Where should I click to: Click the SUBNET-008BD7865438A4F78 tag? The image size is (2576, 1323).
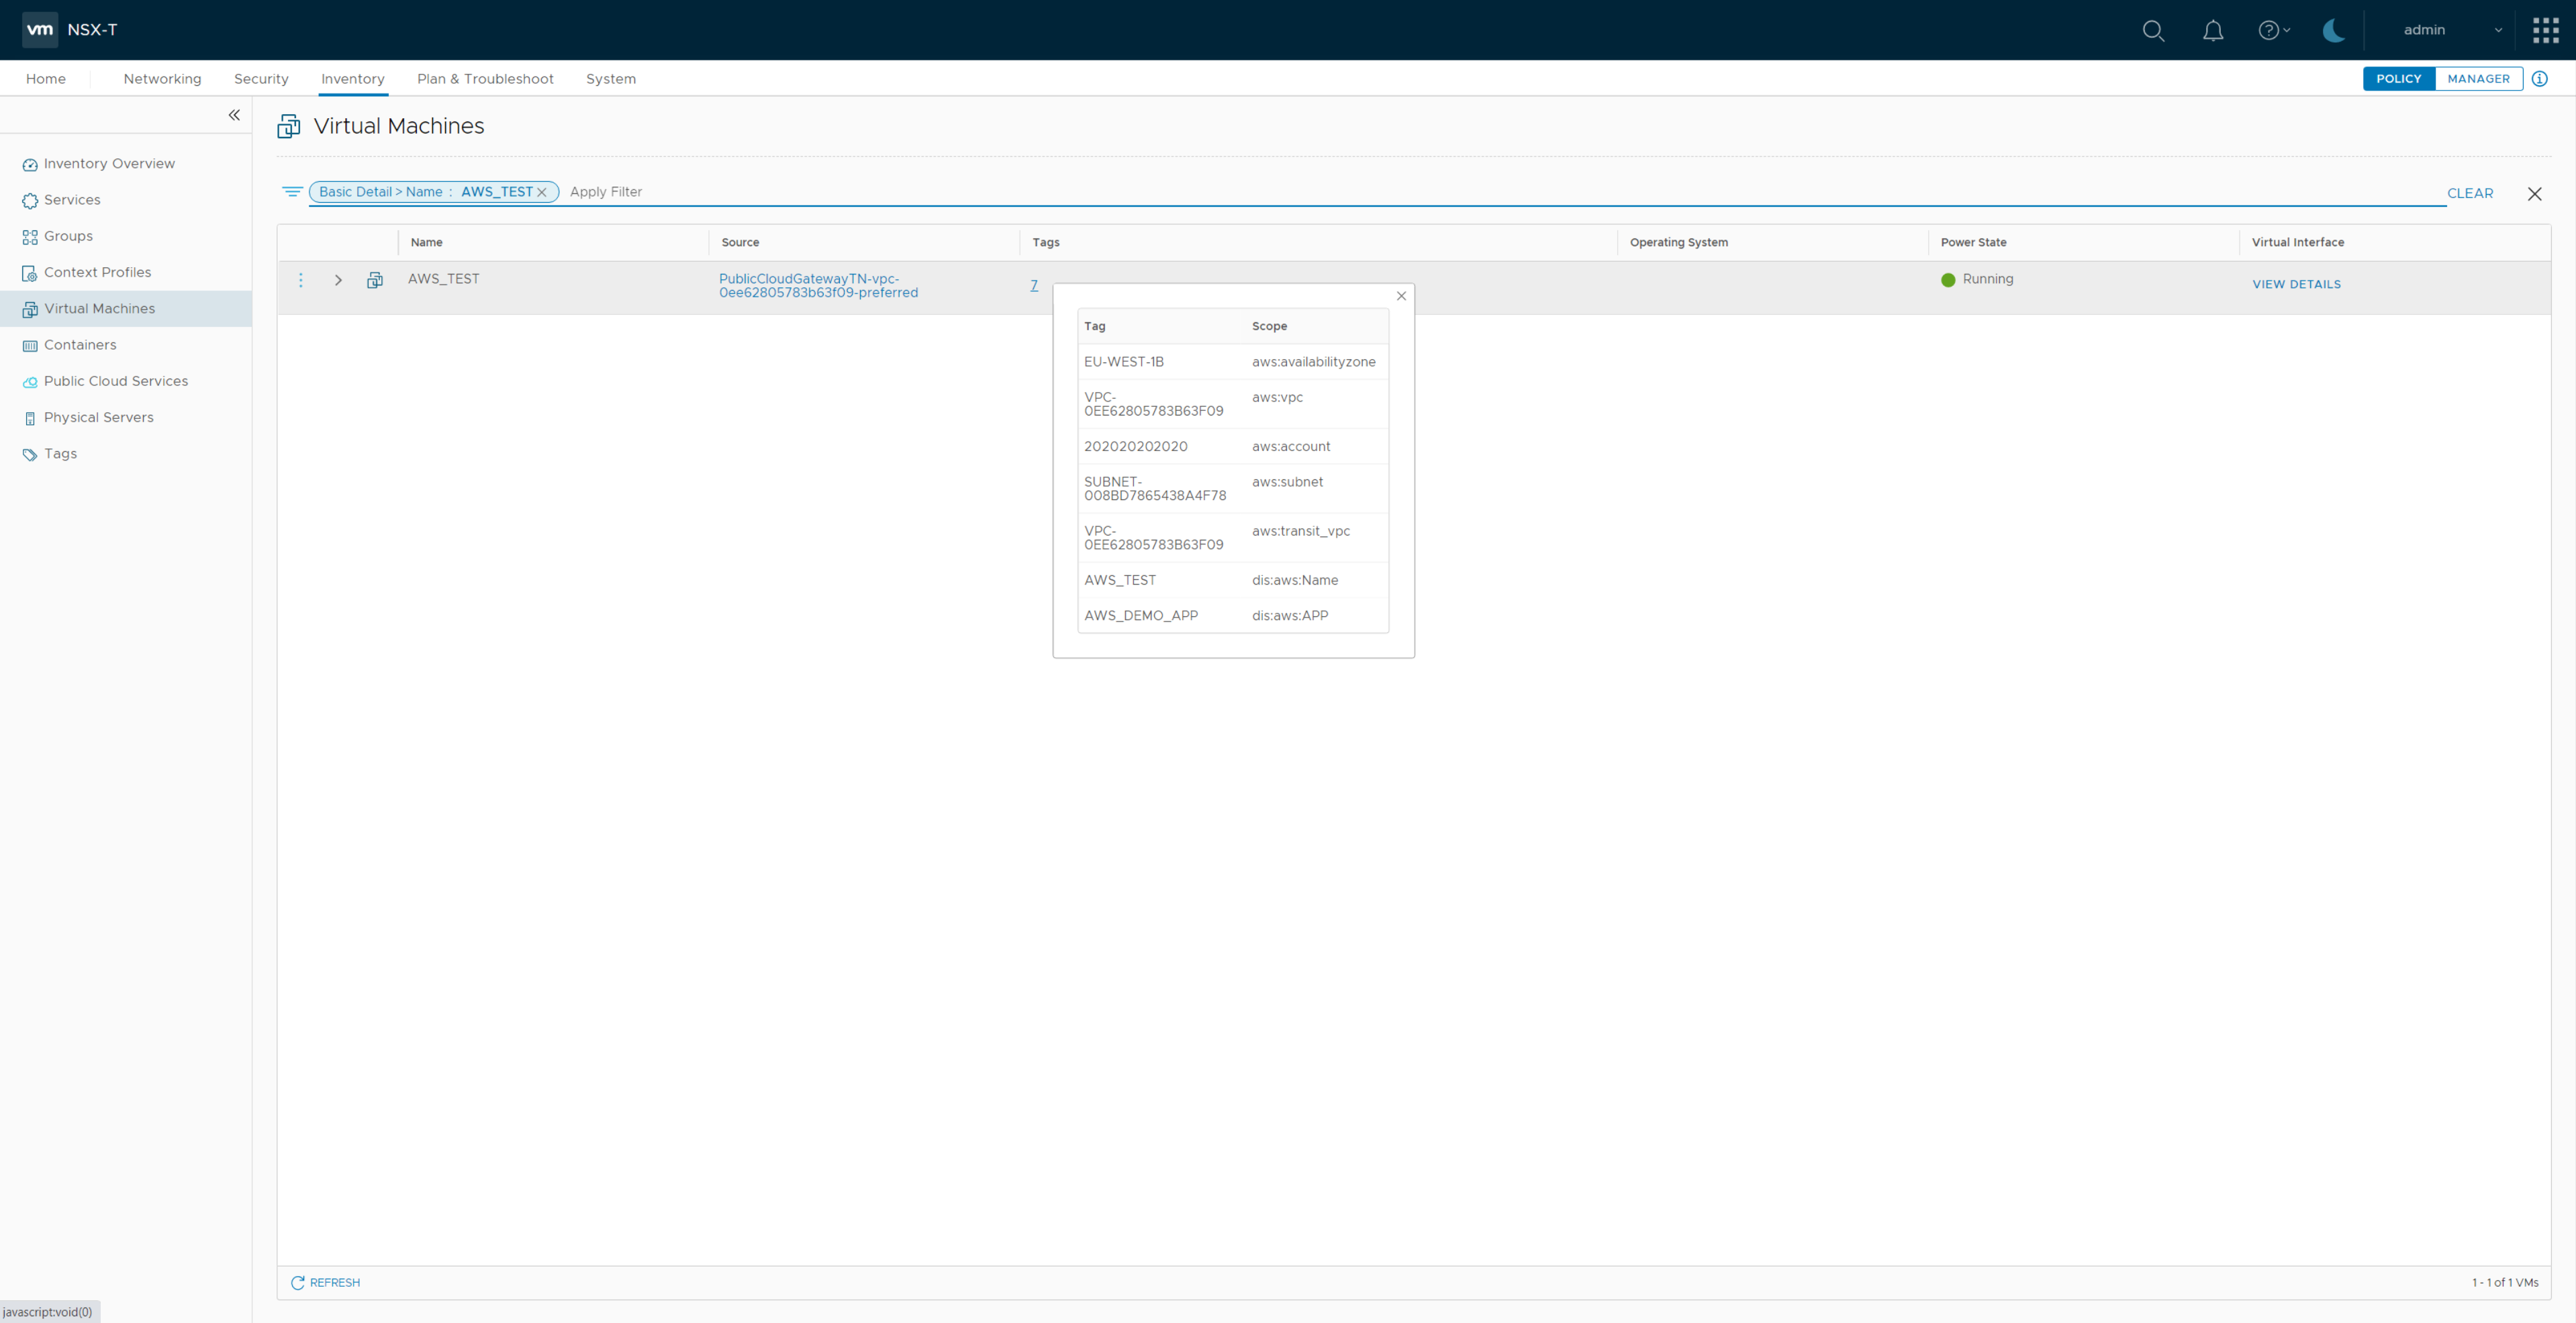[x=1154, y=489]
